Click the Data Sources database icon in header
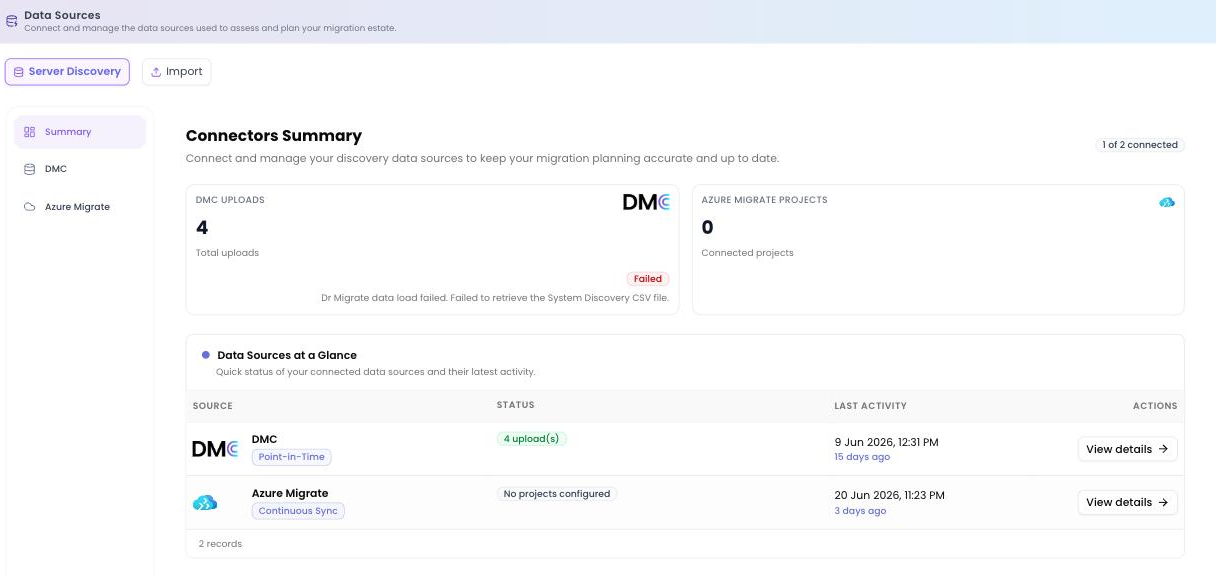The image size is (1216, 575). coord(11,20)
